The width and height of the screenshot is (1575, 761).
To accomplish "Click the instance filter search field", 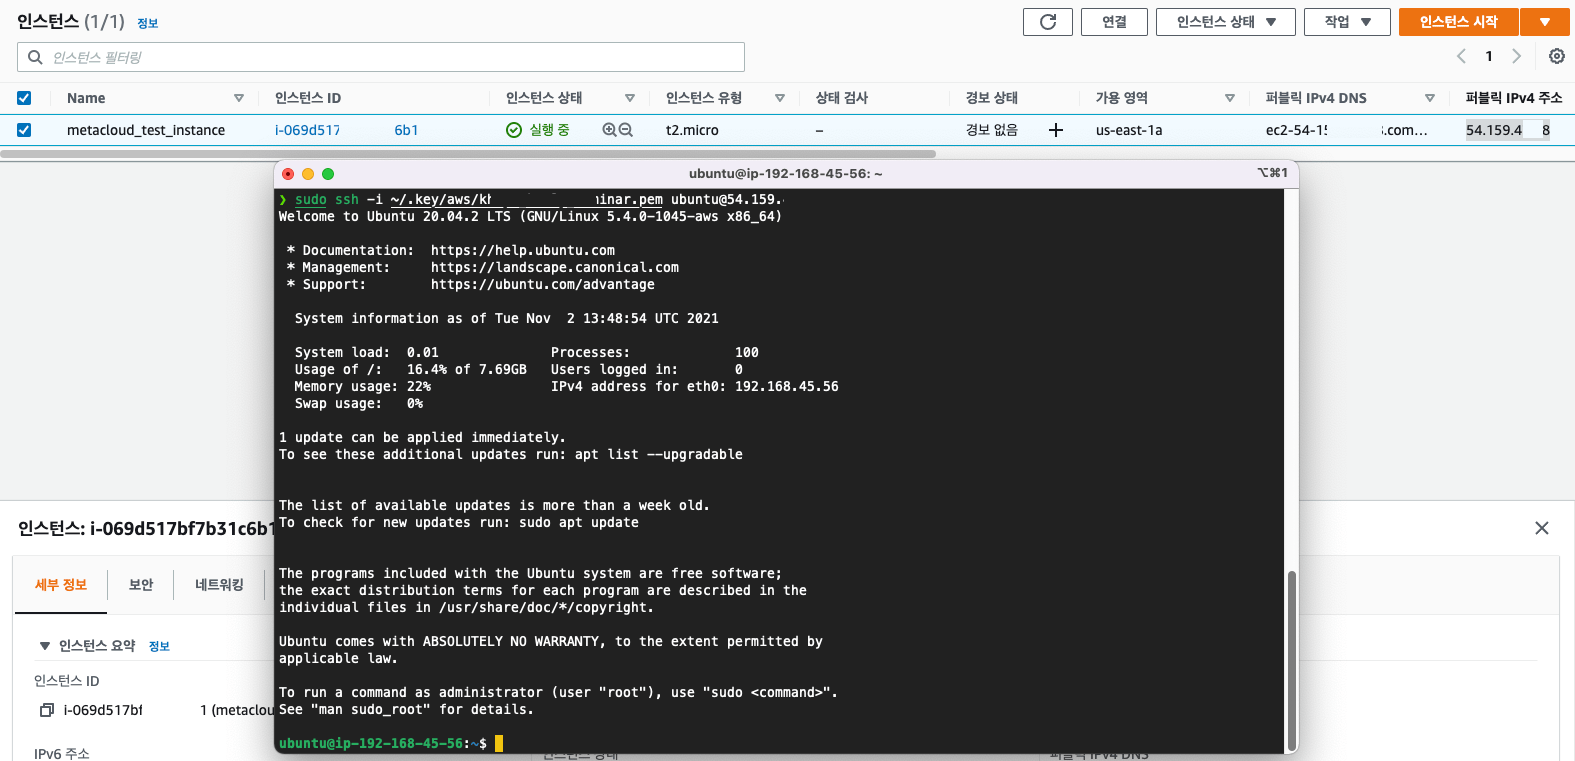I will (x=381, y=57).
